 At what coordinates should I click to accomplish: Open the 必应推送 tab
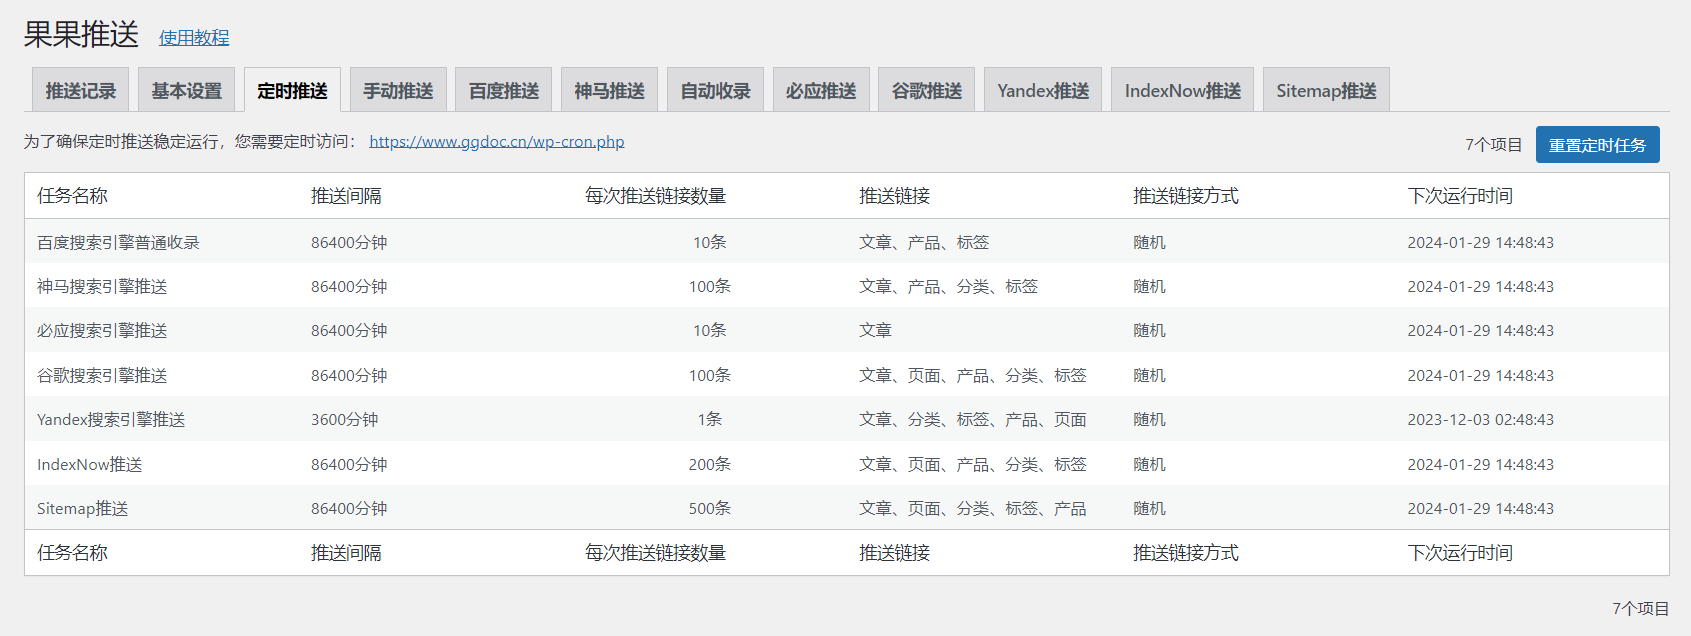tap(821, 90)
